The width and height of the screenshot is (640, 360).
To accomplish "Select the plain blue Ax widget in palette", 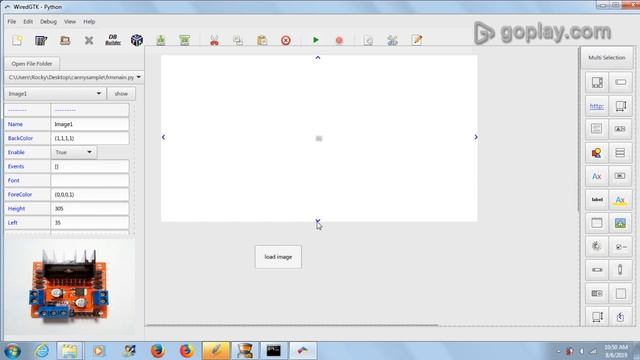I will pos(597,176).
